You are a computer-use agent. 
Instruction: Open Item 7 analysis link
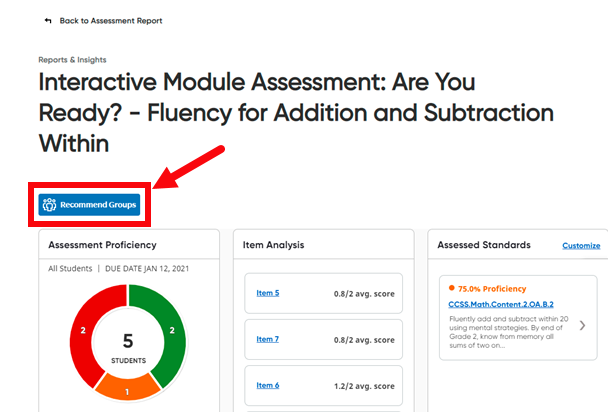click(268, 339)
